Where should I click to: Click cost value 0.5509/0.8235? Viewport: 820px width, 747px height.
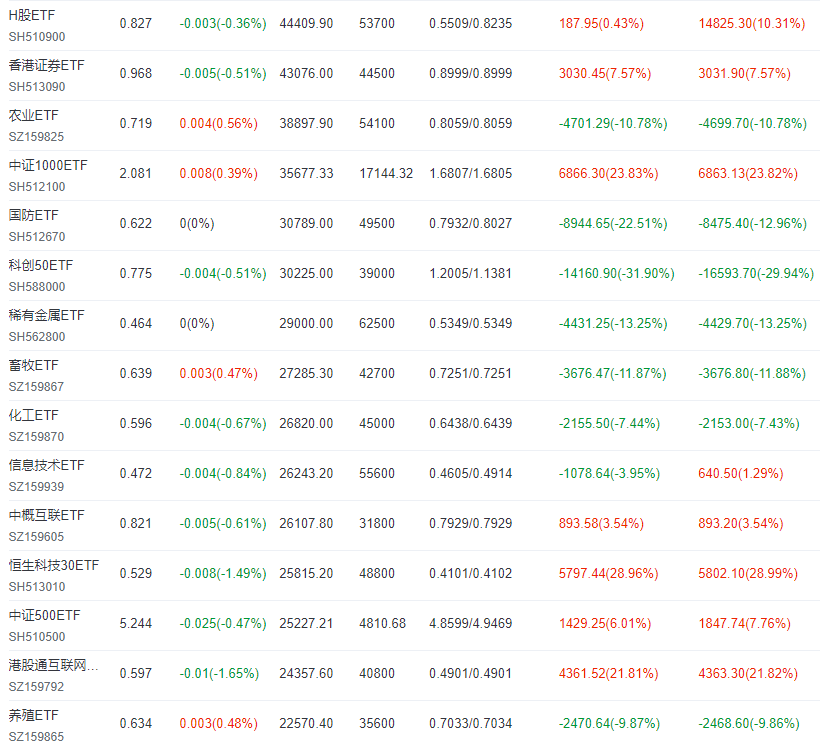[x=470, y=24]
